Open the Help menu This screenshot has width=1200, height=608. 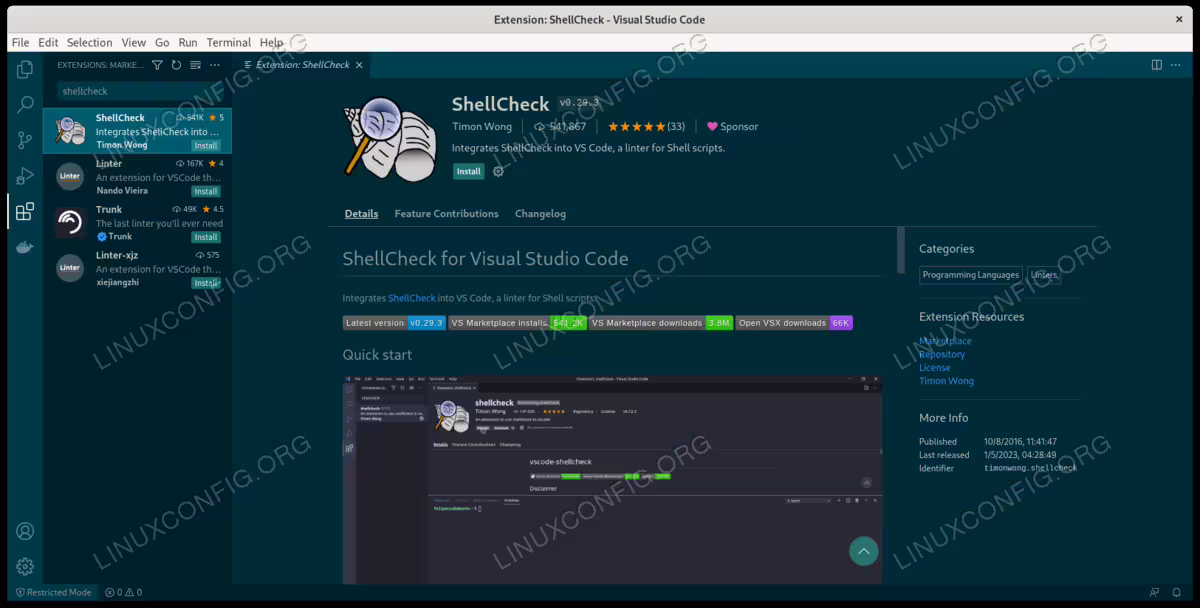[x=271, y=43]
